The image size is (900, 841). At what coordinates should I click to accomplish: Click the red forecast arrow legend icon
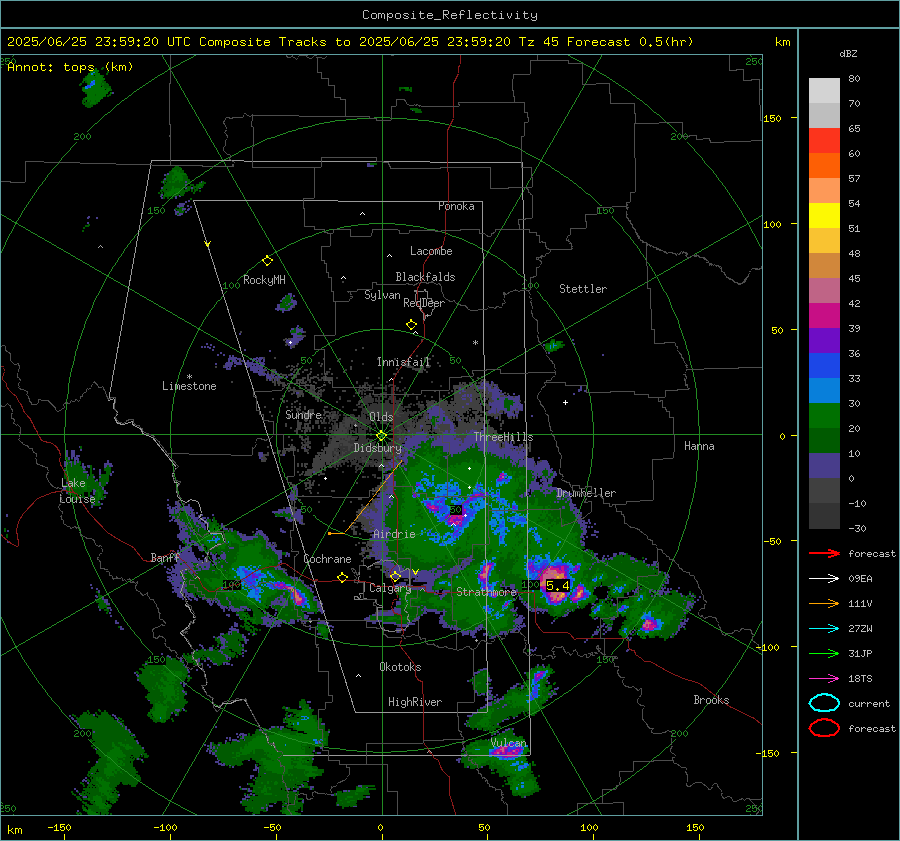coord(824,553)
